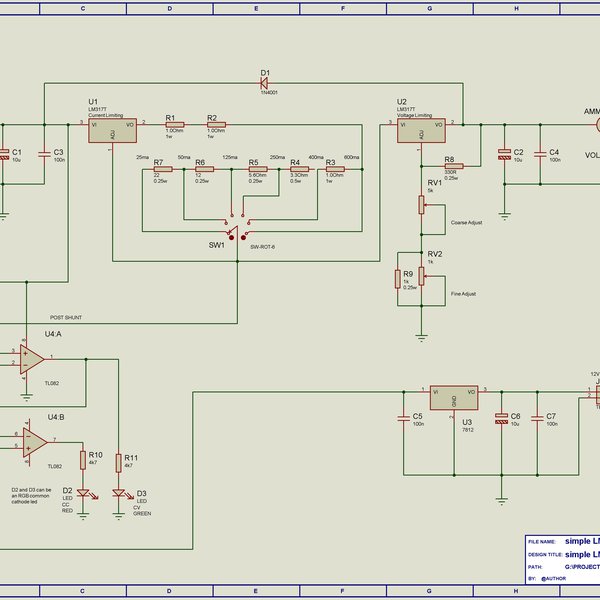This screenshot has height=600, width=600.
Task: Select capacitor C5 100n symbol
Action: click(404, 418)
